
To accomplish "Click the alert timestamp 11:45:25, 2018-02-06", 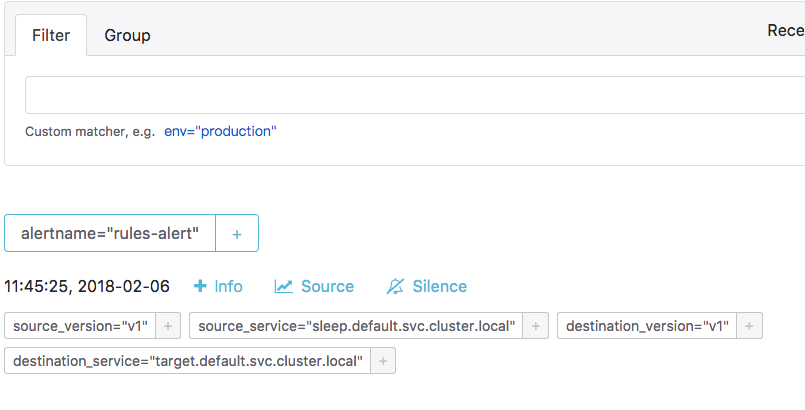I will 87,286.
